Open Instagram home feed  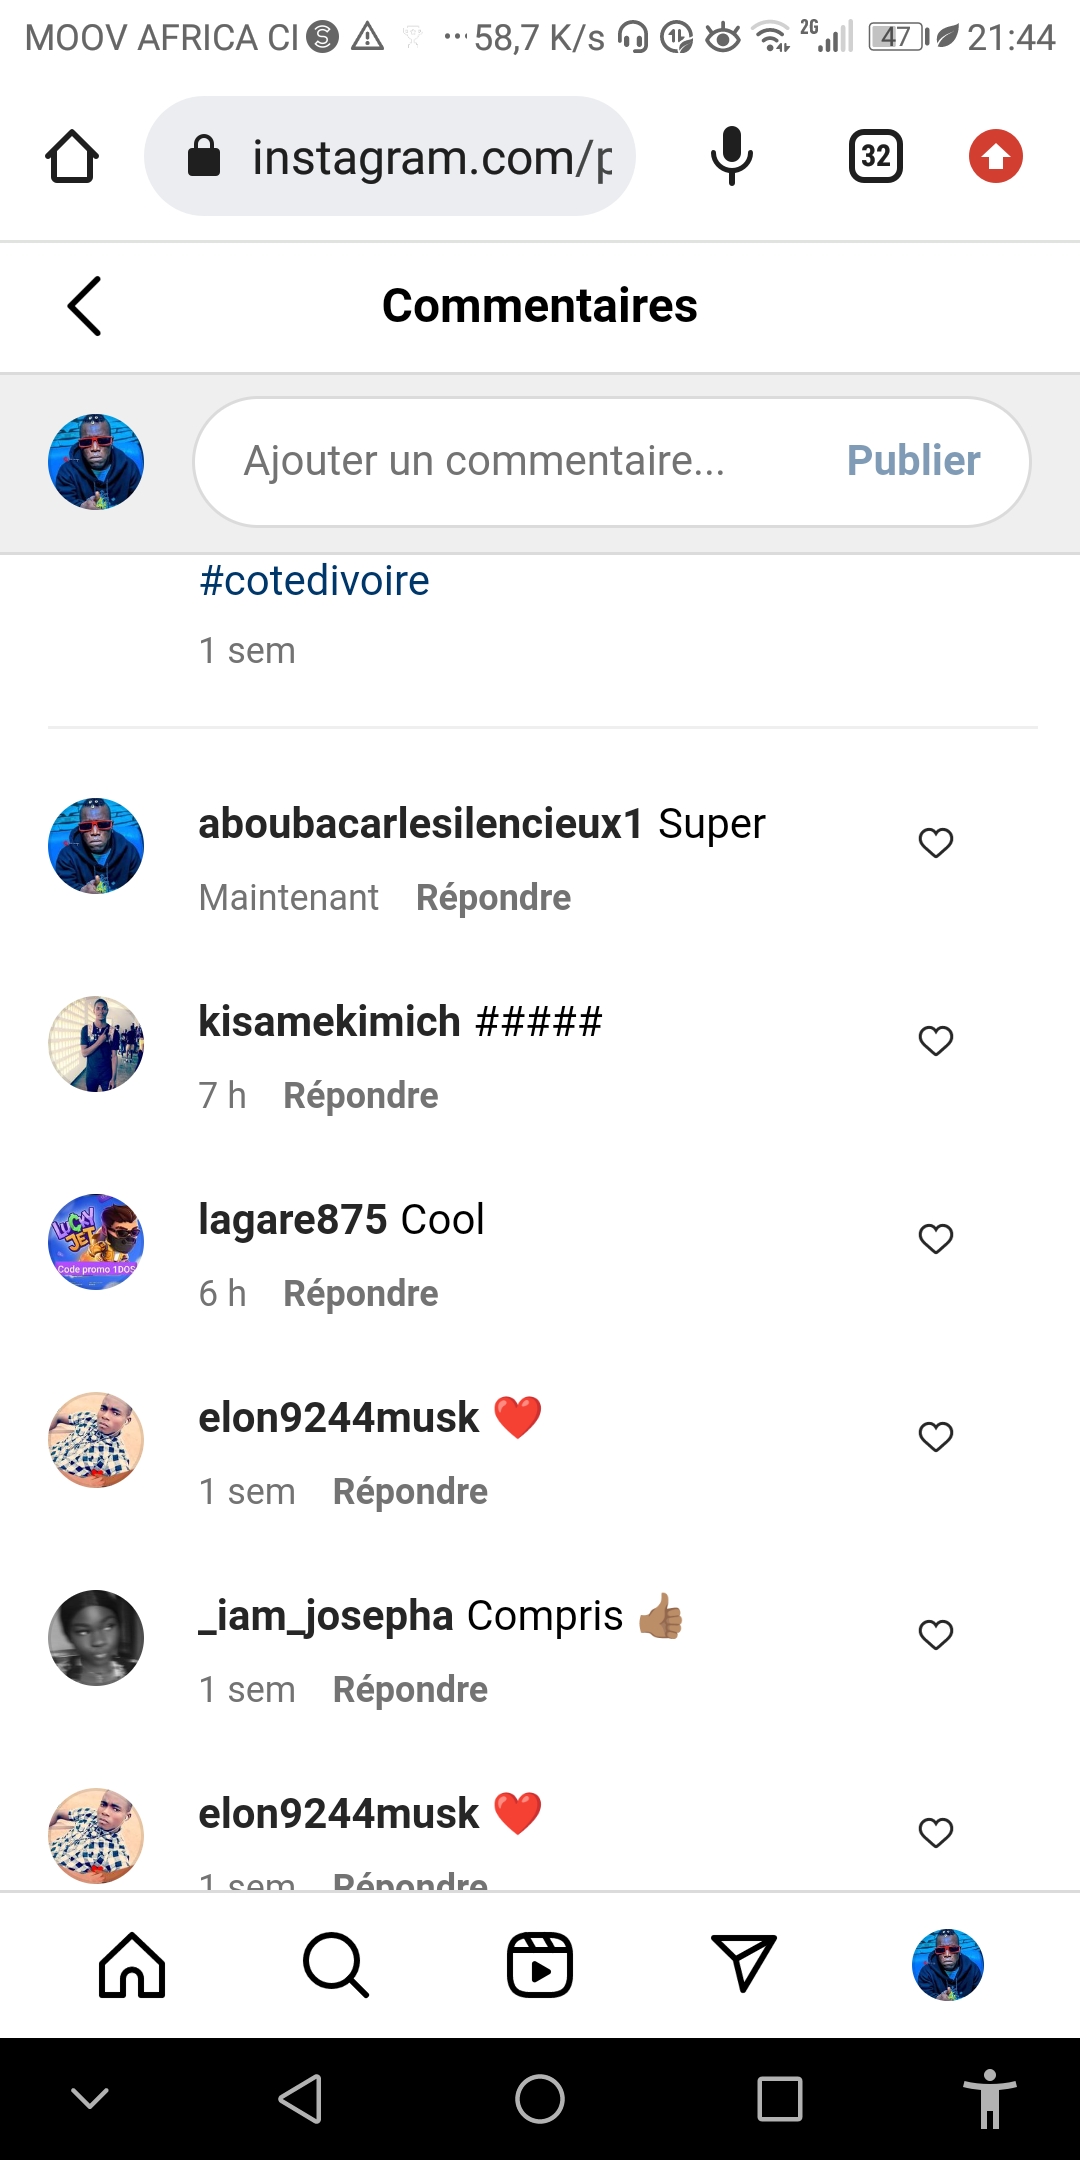(132, 1965)
